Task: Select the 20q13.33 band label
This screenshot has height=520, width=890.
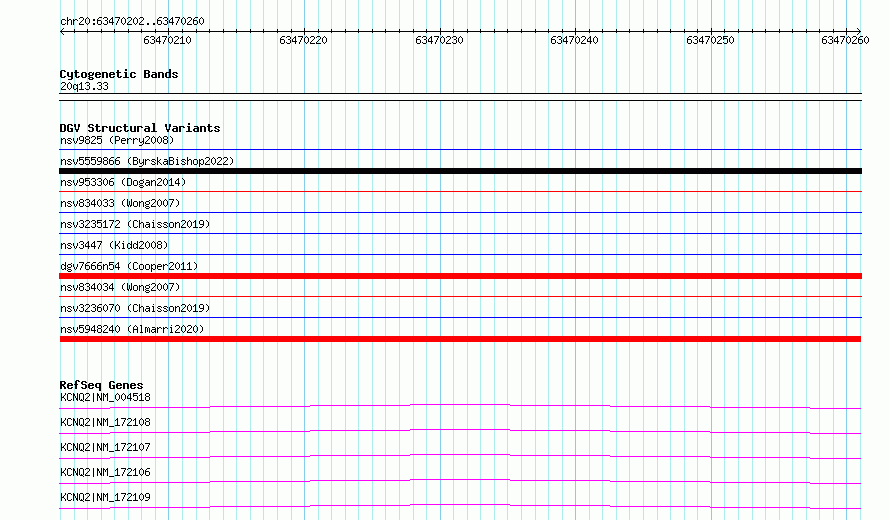Action: (84, 86)
